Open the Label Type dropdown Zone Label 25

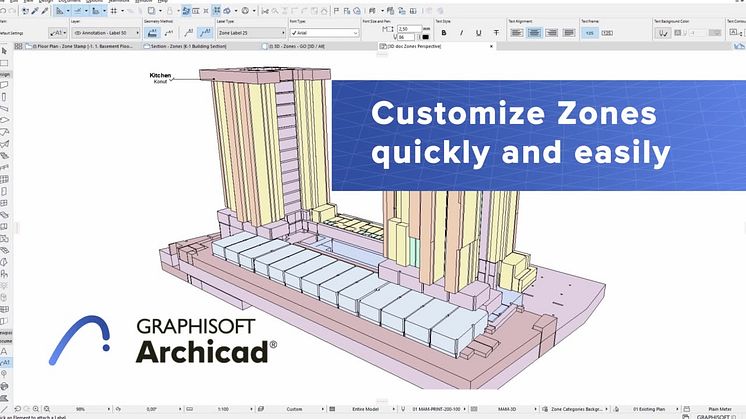pyautogui.click(x=251, y=33)
